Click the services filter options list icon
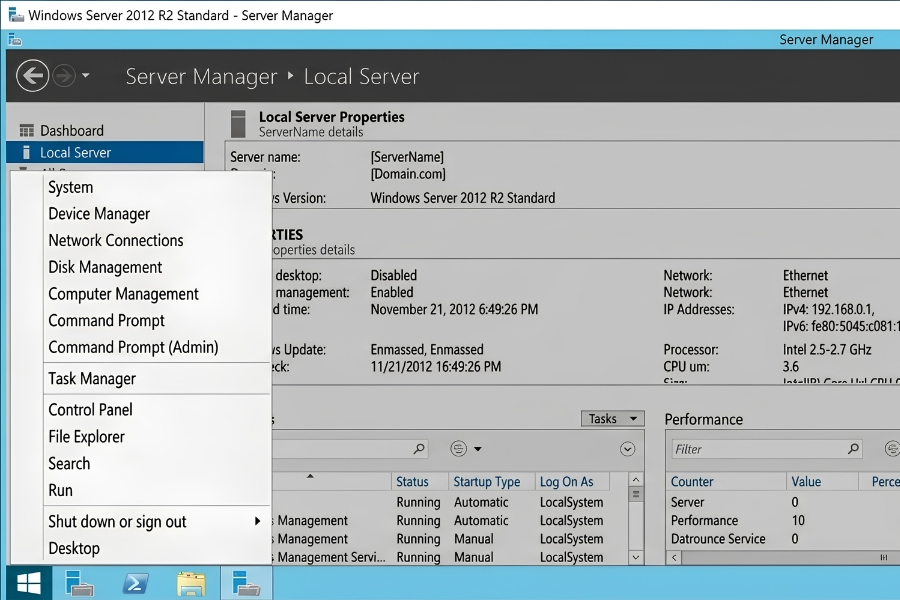Image resolution: width=900 pixels, height=600 pixels. (x=458, y=448)
